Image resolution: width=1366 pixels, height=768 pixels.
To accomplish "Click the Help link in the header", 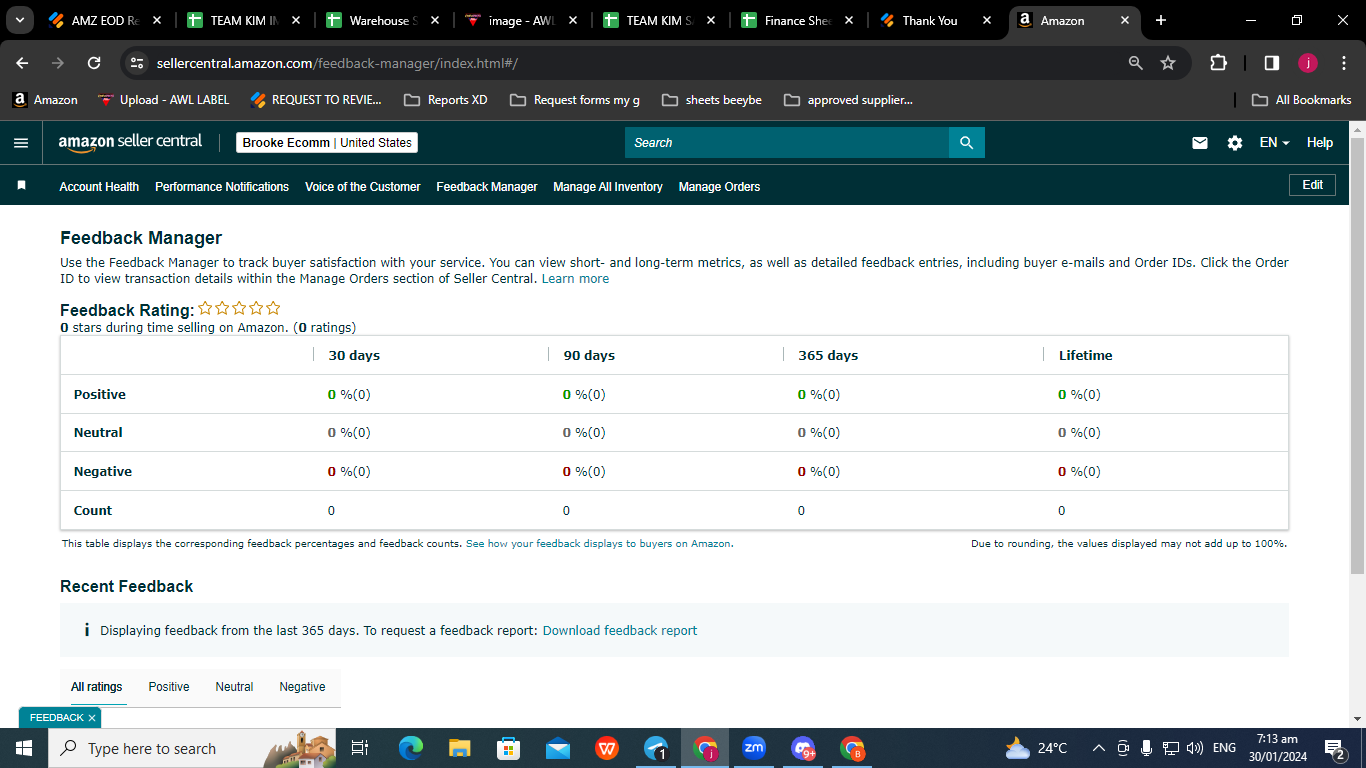I will [1320, 143].
